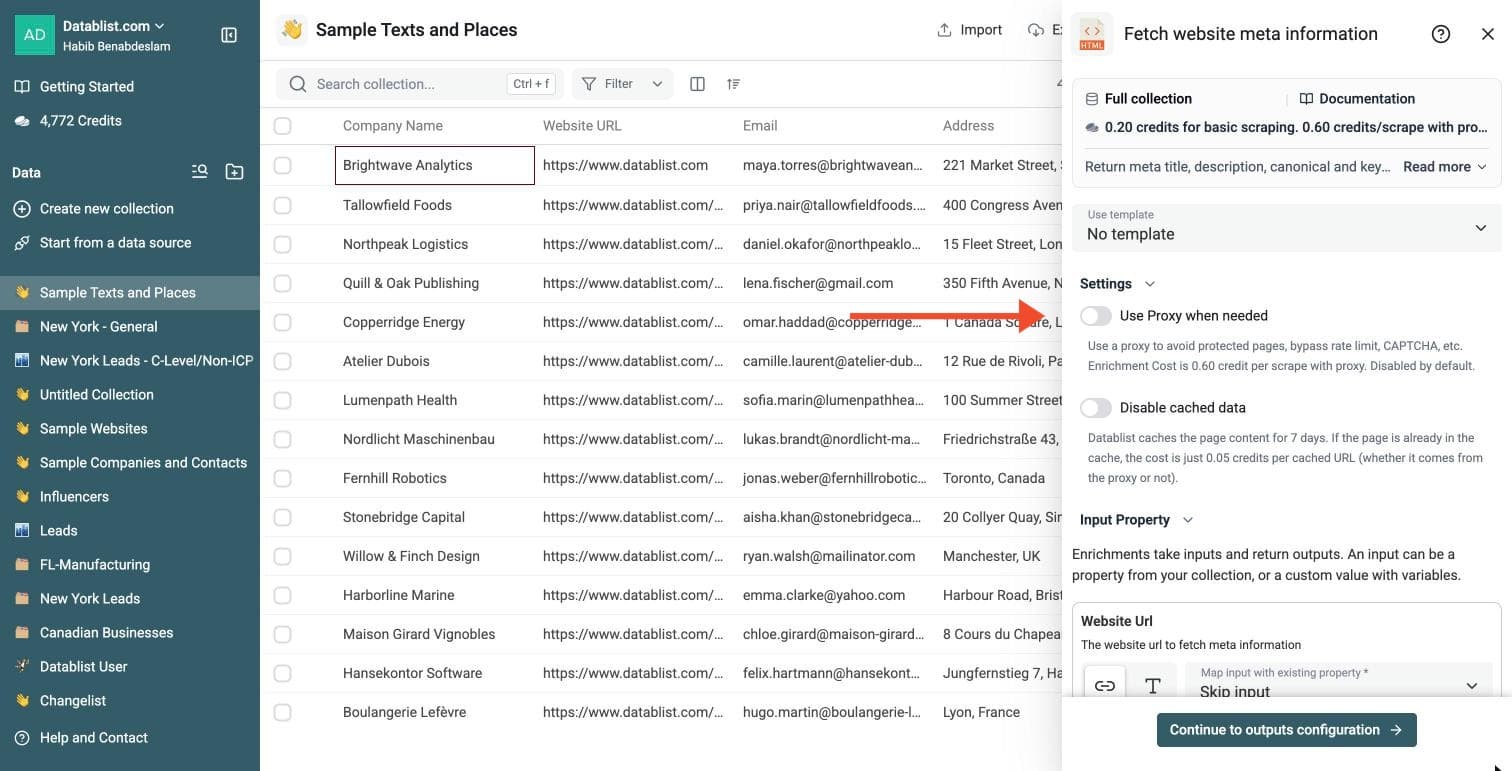The image size is (1512, 771).
Task: Click the AD workspace avatar
Action: tap(34, 35)
